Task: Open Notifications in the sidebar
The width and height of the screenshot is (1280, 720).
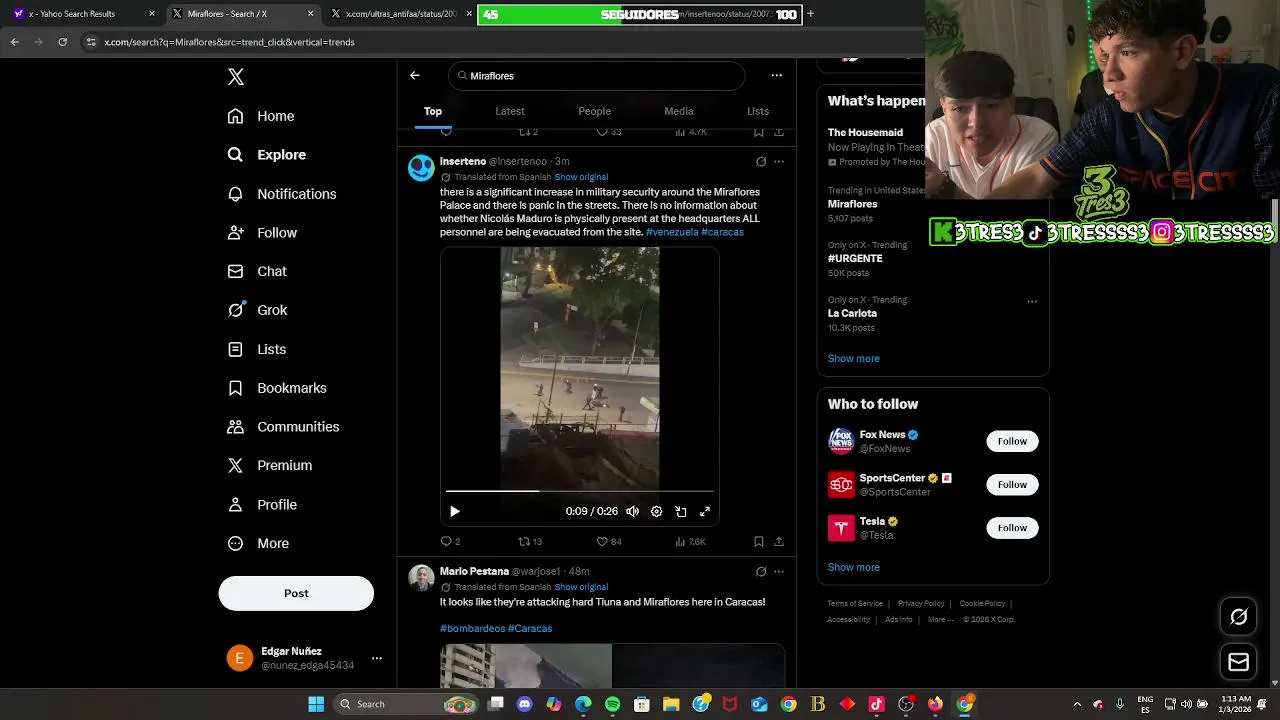Action: tap(282, 194)
